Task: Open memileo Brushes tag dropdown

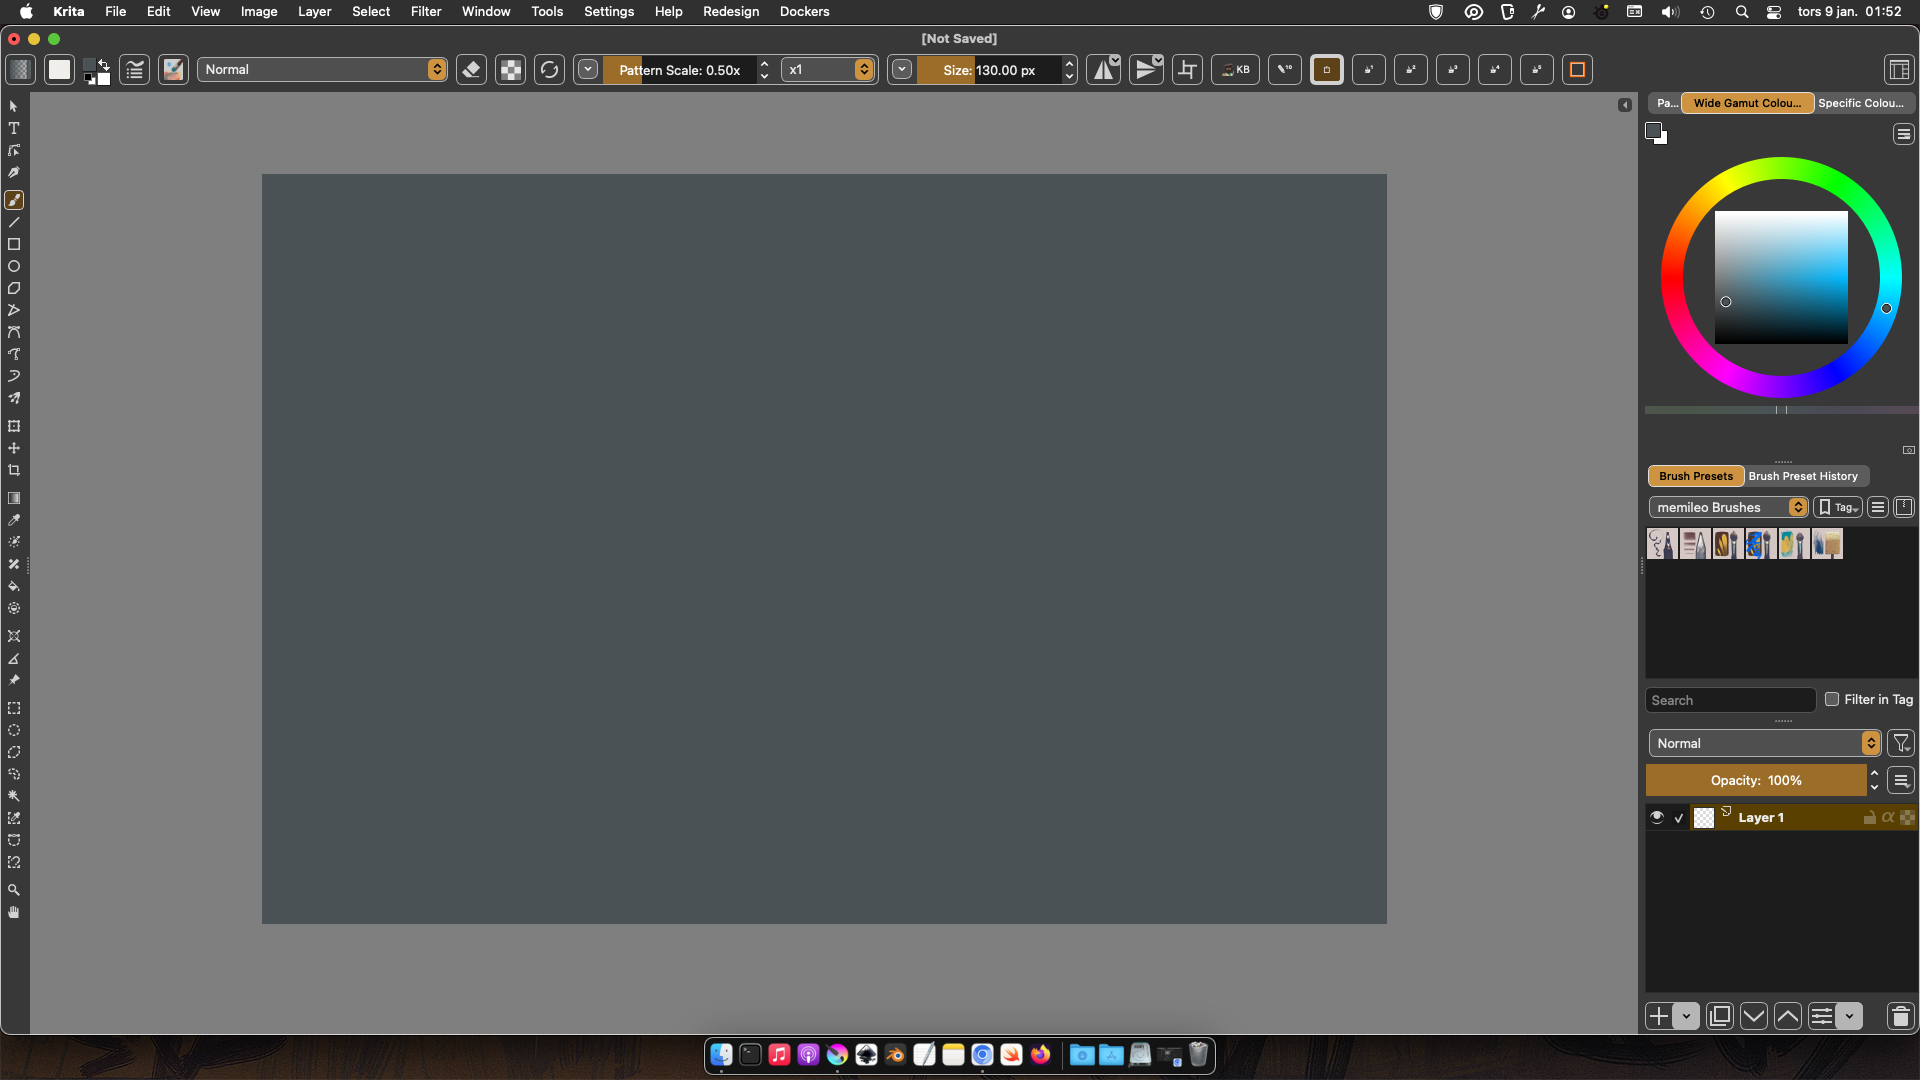Action: point(1728,507)
